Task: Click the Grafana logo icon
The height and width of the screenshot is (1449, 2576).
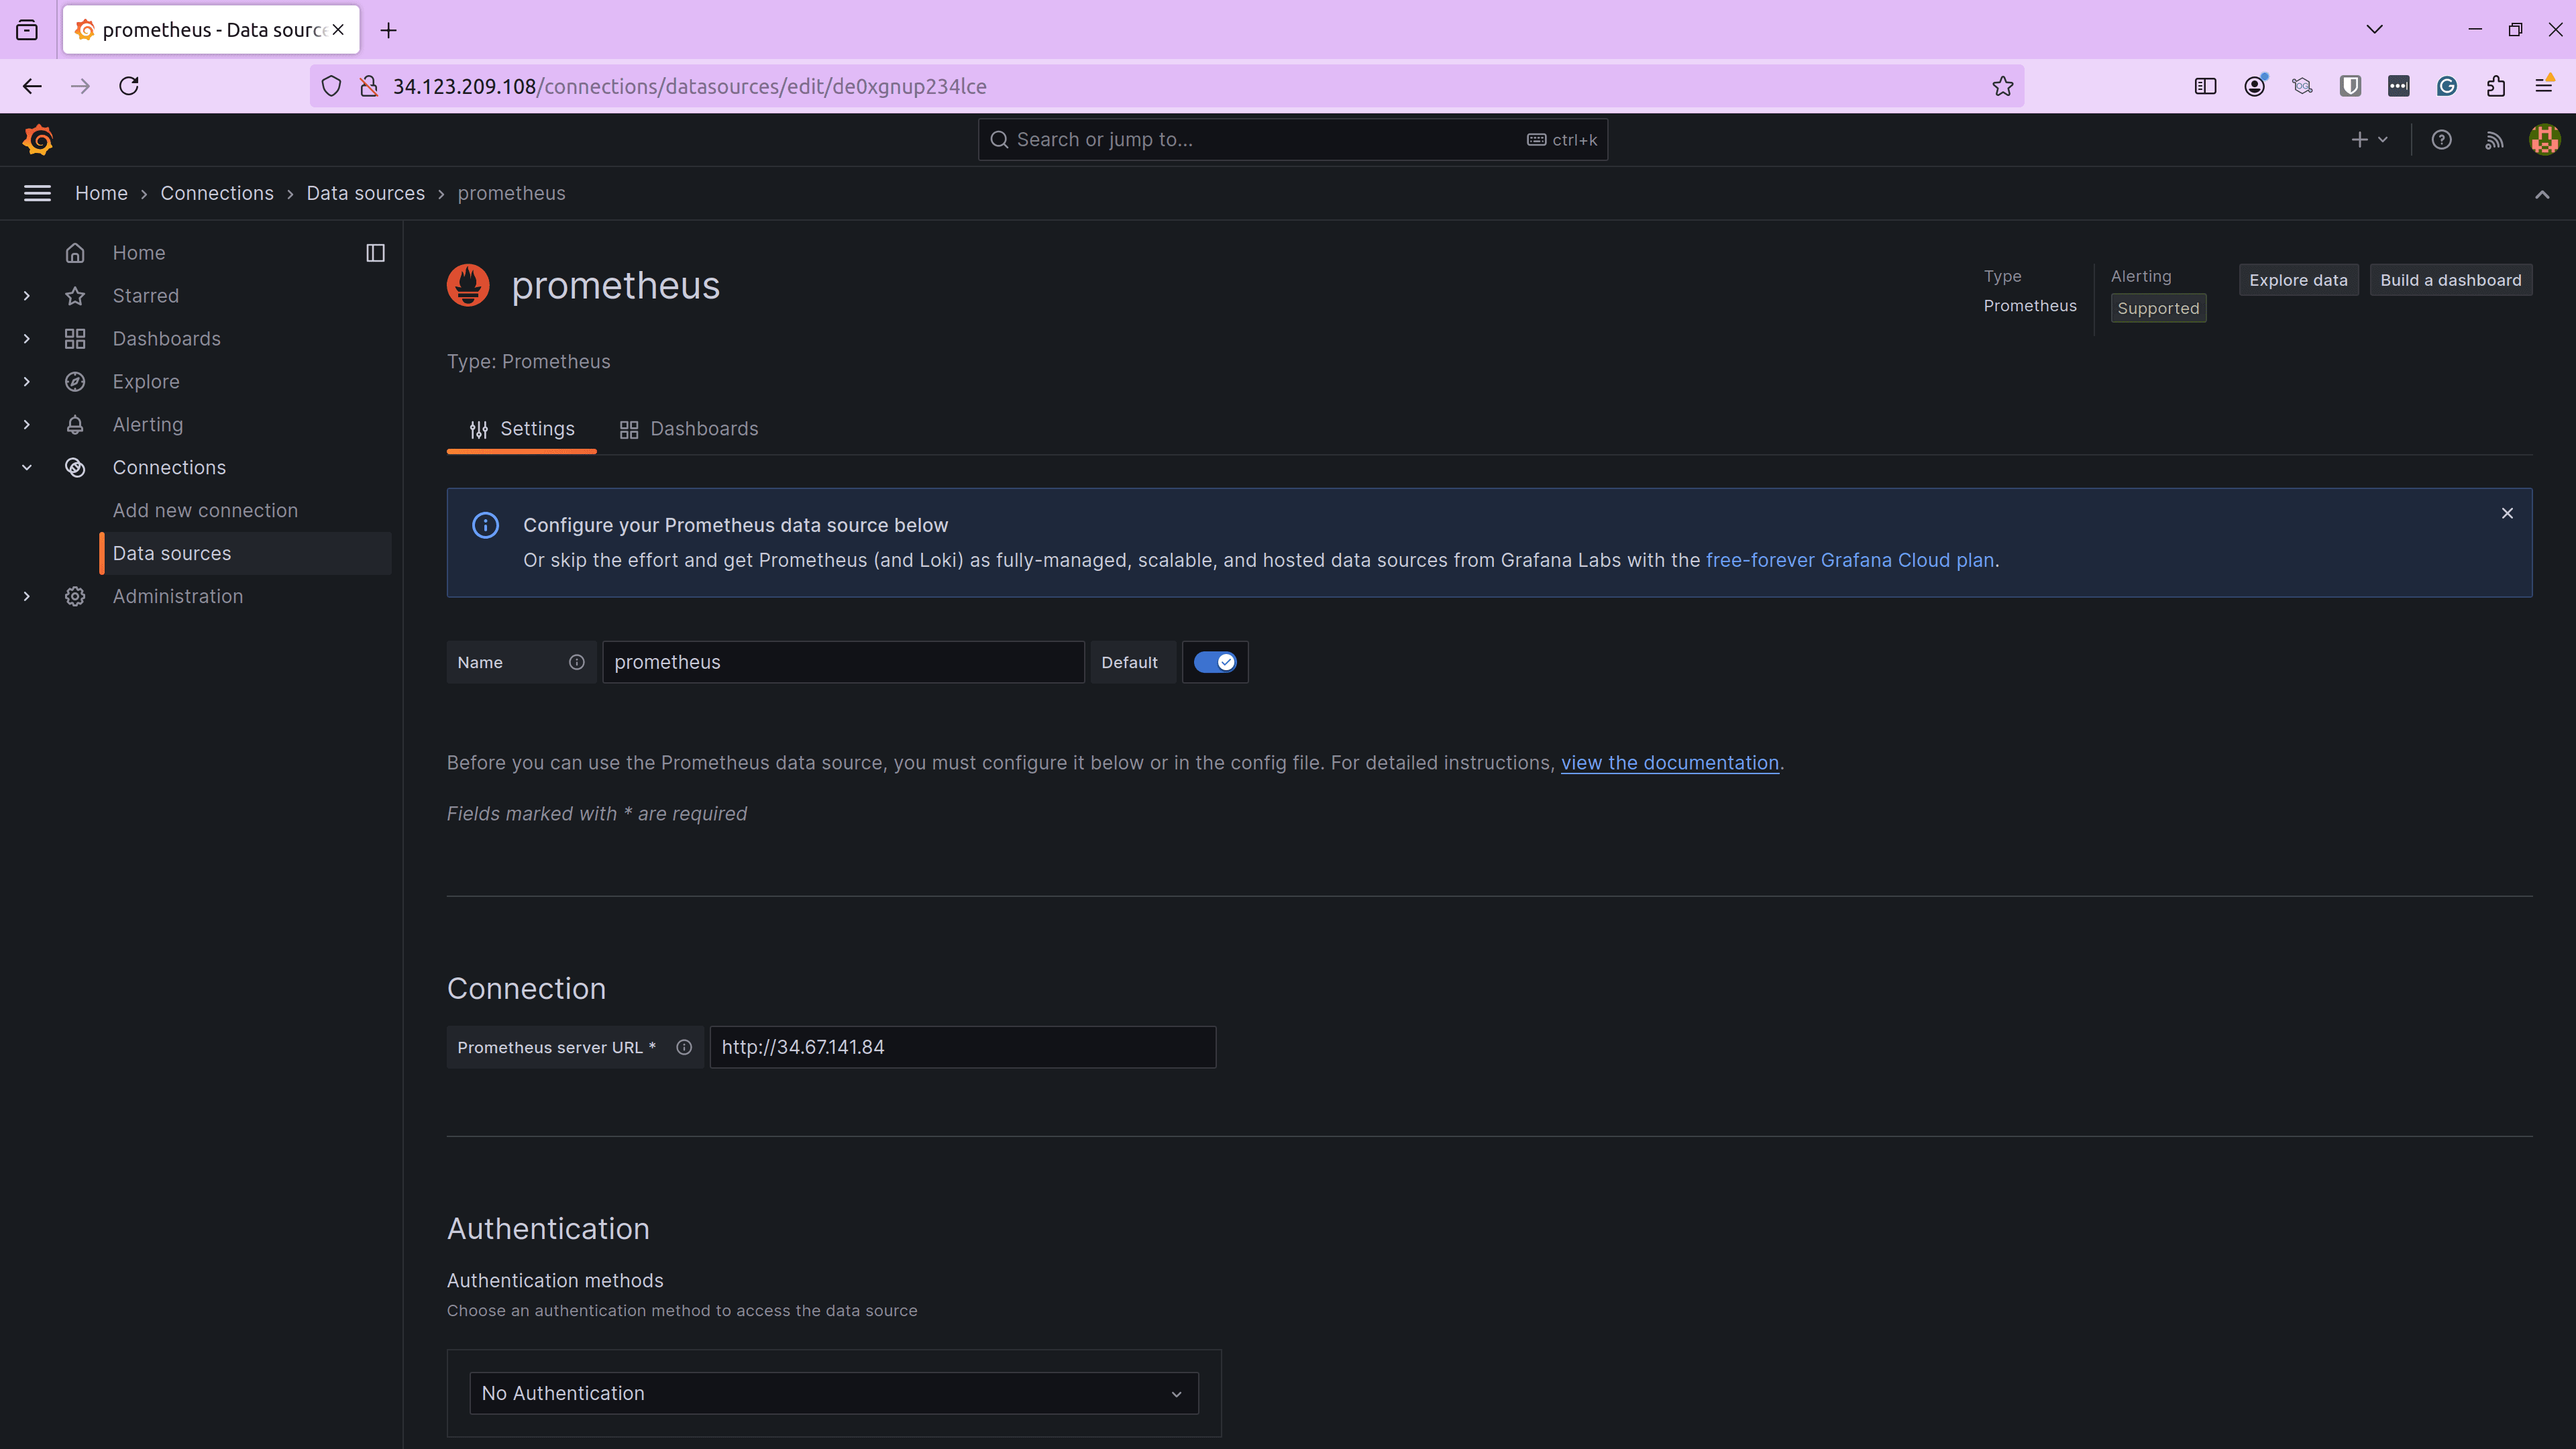Action: pyautogui.click(x=38, y=140)
